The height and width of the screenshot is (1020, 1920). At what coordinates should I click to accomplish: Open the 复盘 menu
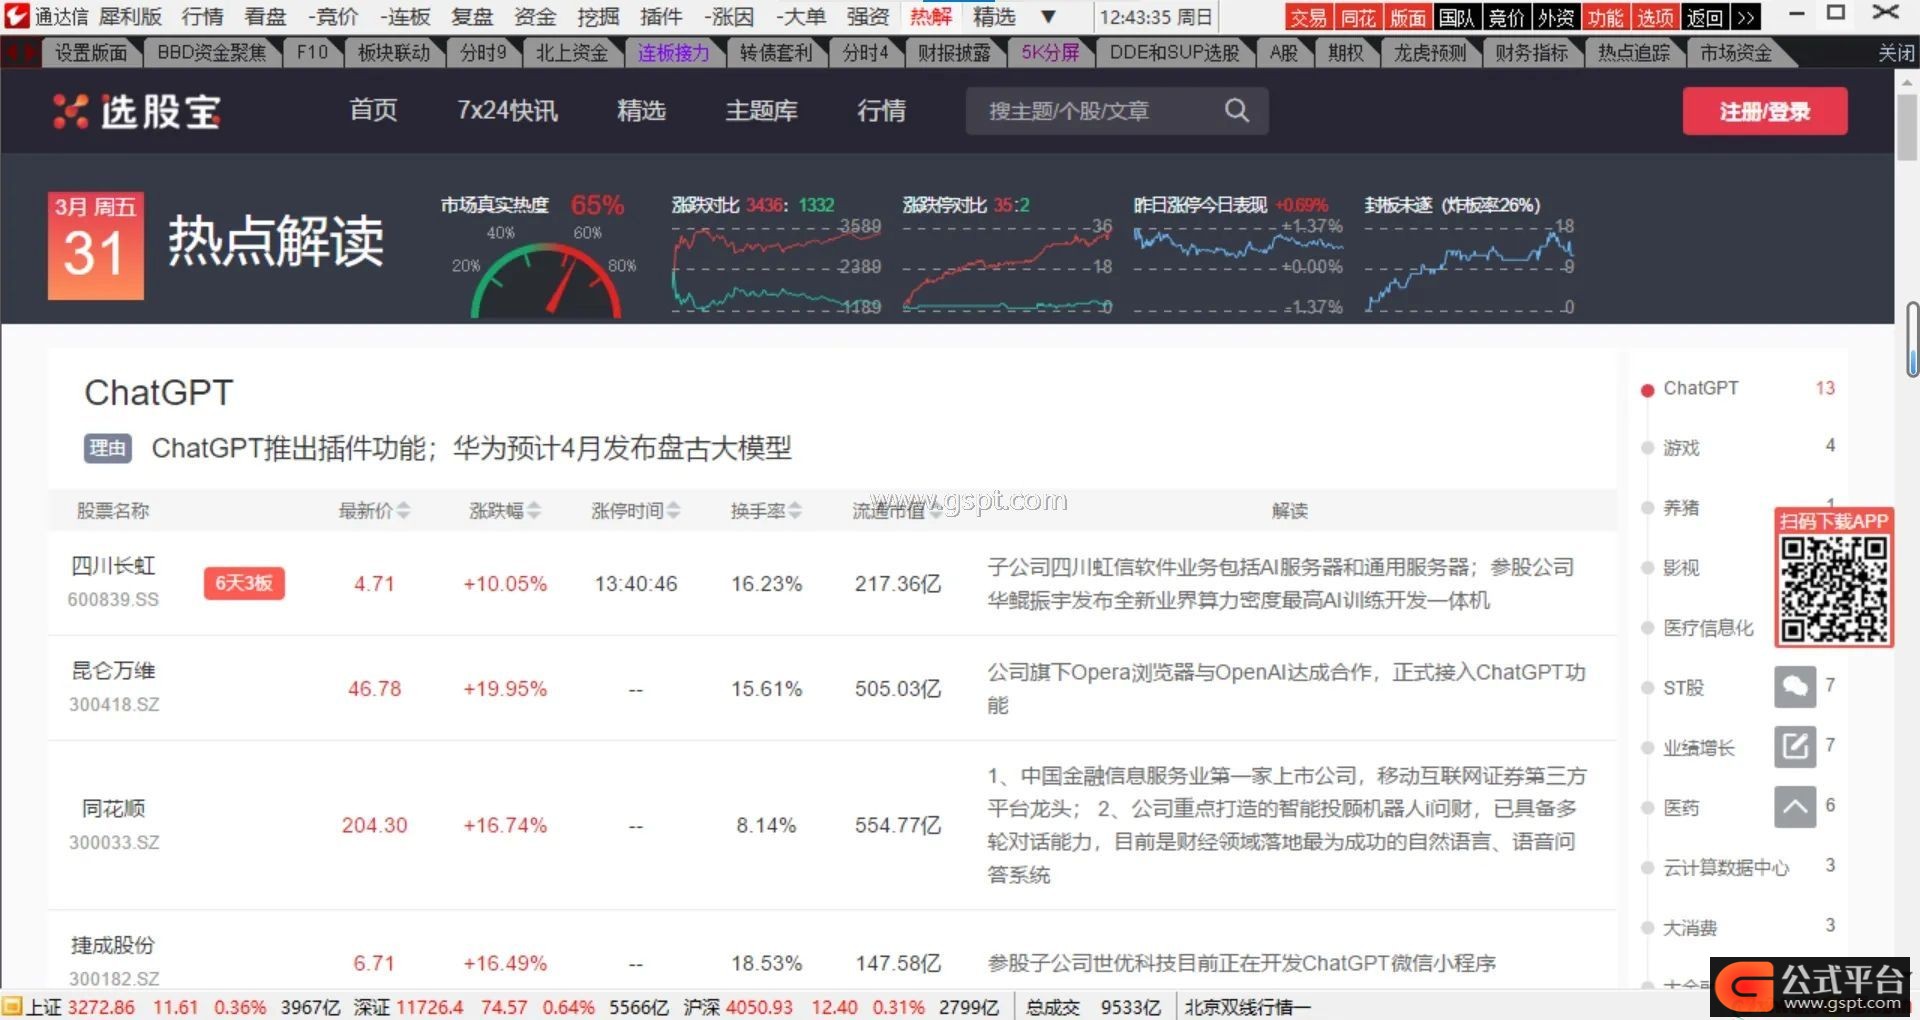point(472,17)
